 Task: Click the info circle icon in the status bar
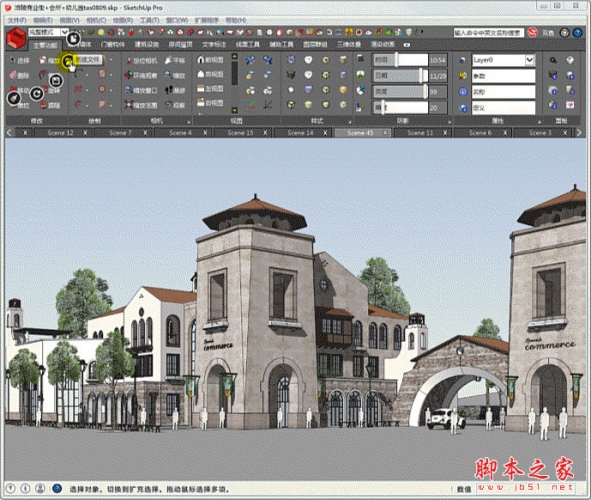(x=25, y=489)
